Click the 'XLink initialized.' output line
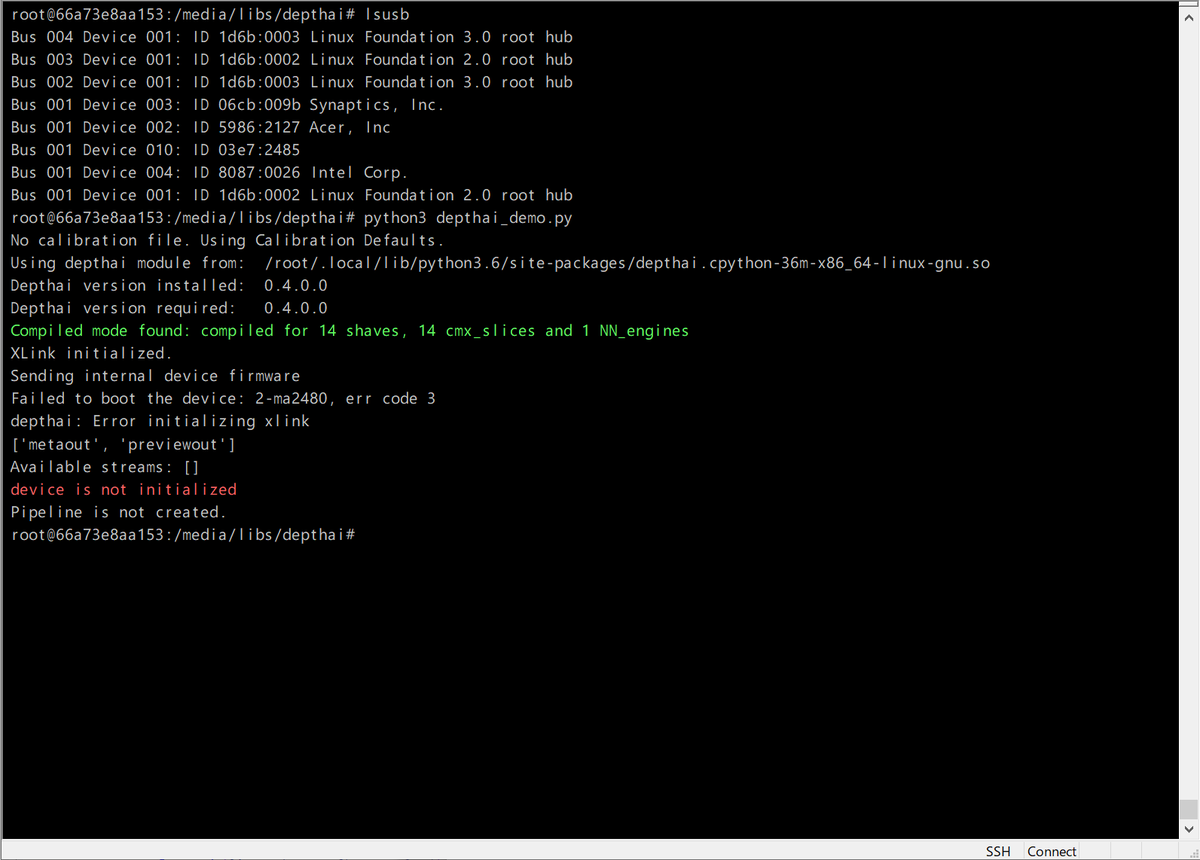 coord(90,353)
